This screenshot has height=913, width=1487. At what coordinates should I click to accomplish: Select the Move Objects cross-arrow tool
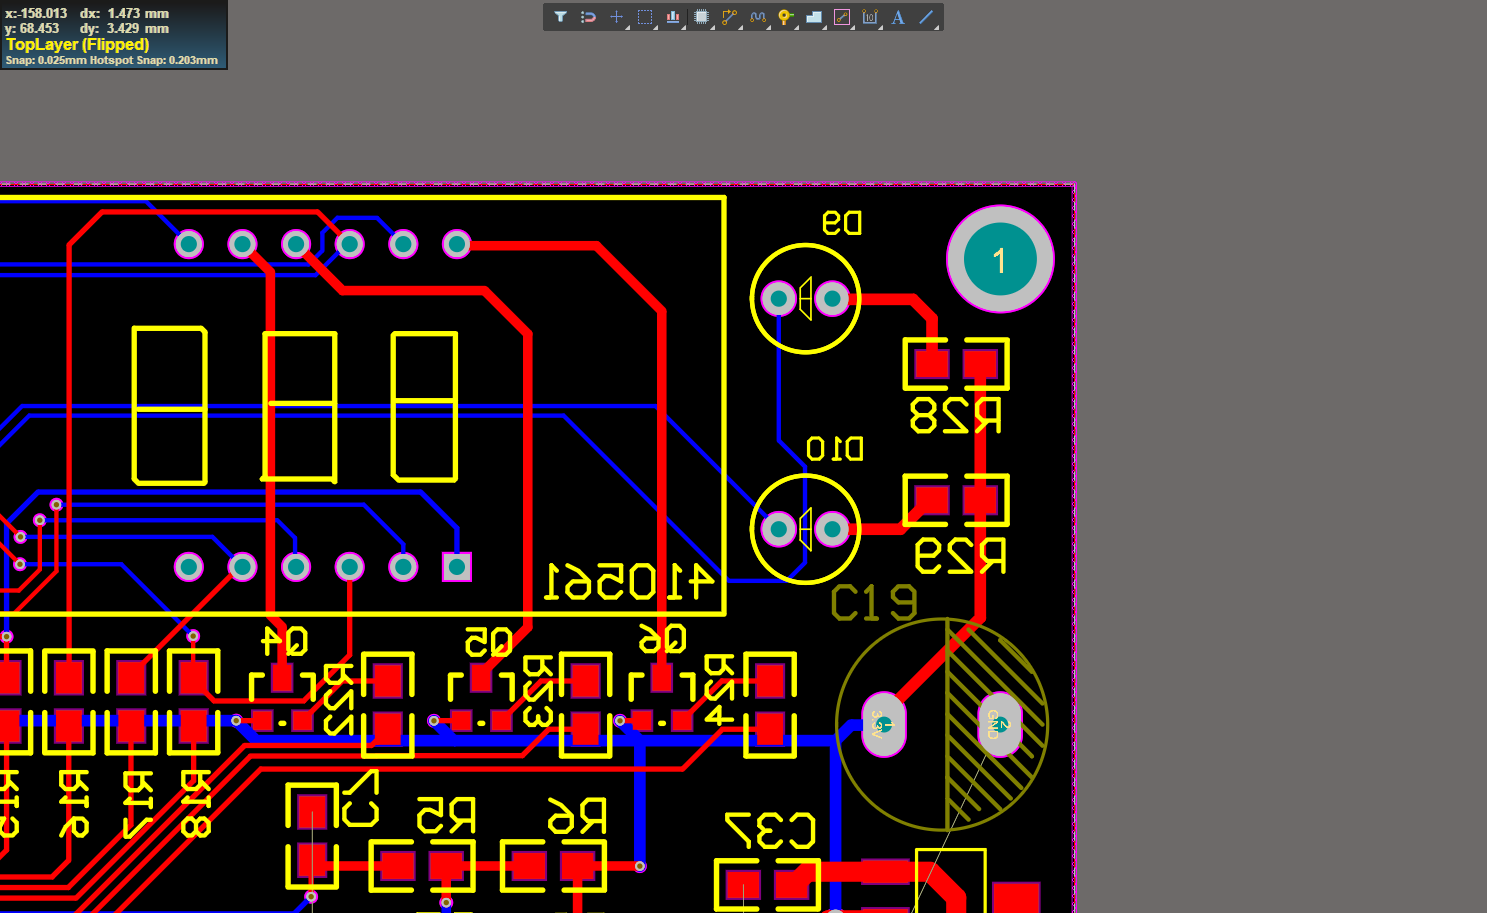[x=616, y=17]
